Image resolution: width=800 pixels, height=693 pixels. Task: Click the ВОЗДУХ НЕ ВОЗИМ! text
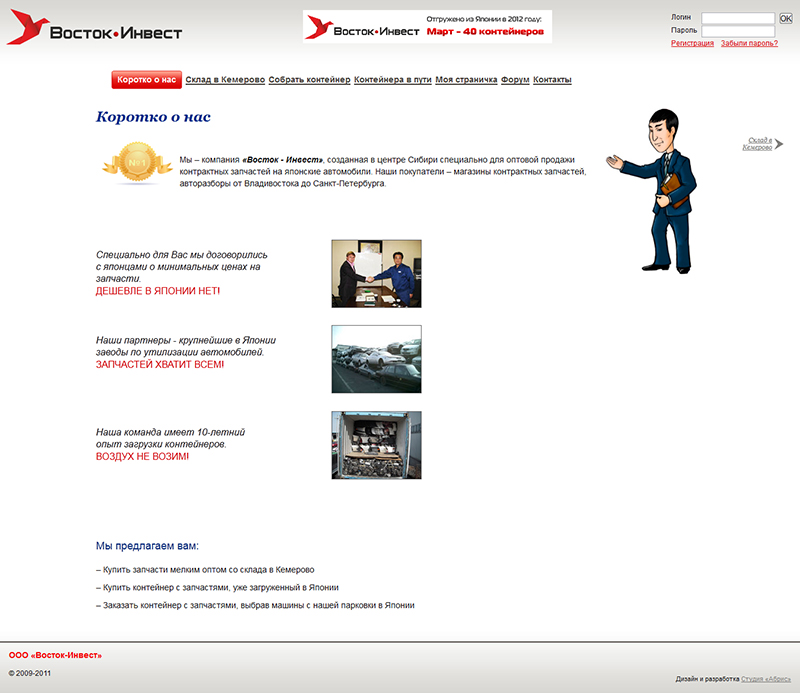coord(142,456)
